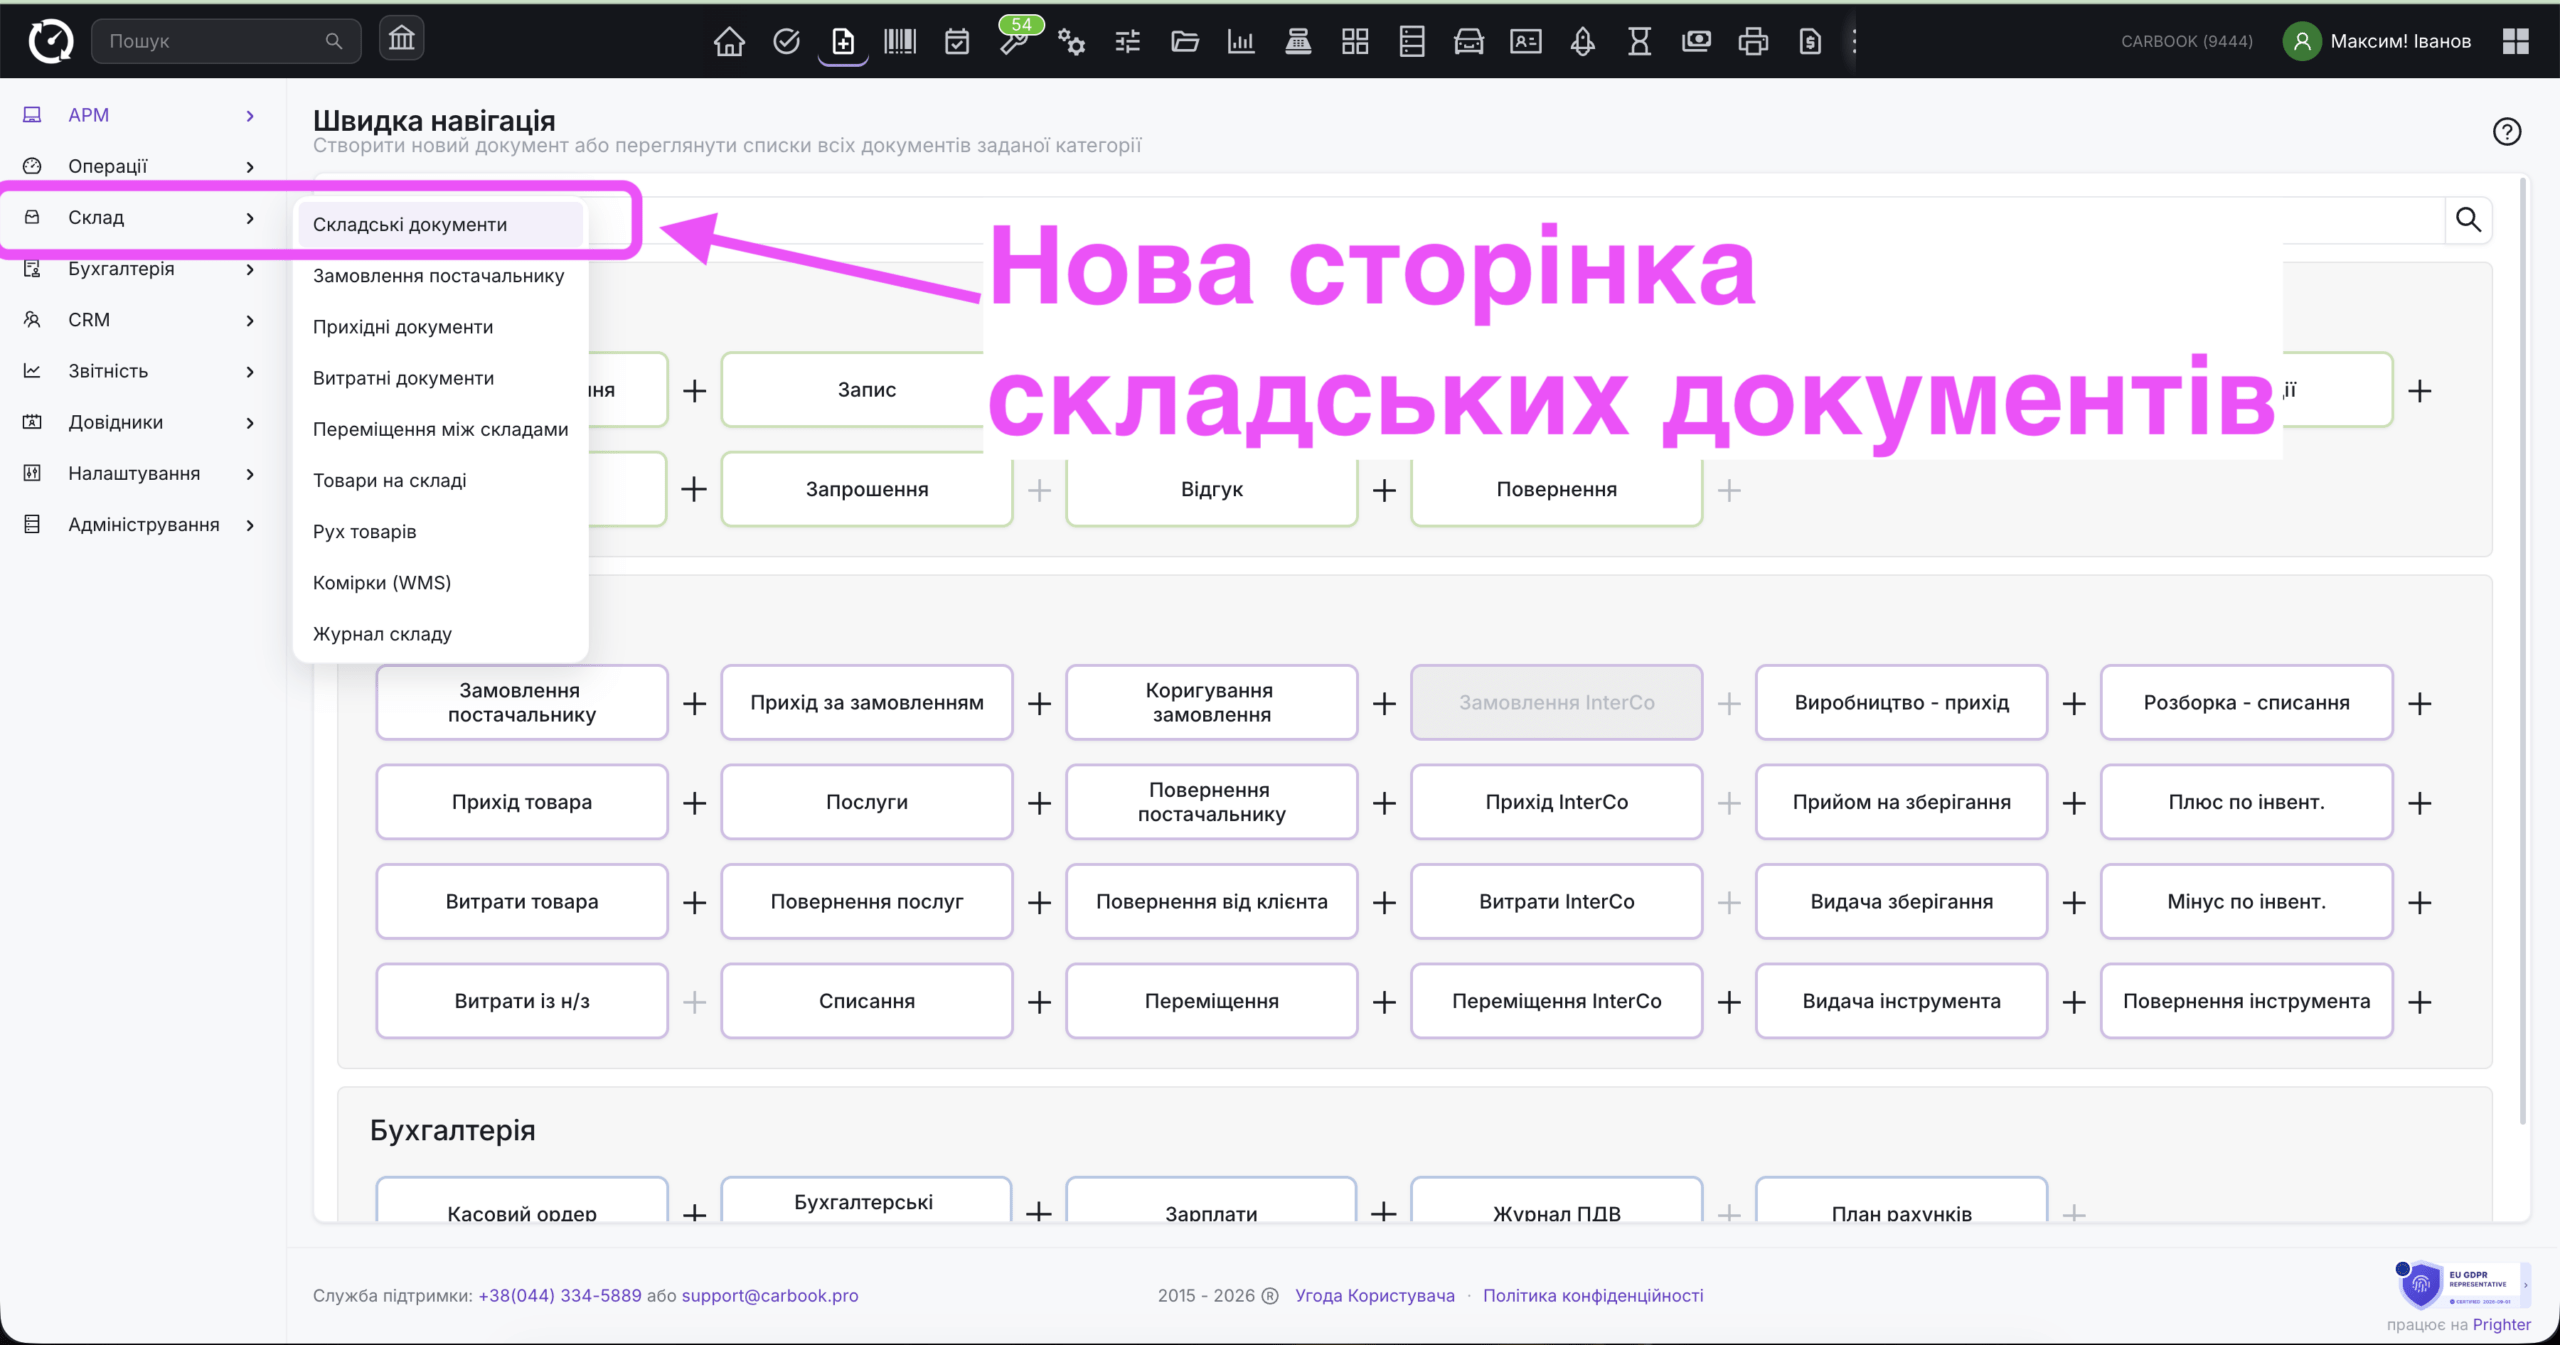The height and width of the screenshot is (1345, 2560).
Task: Click the car icon in top toolbar
Action: coord(1469,41)
